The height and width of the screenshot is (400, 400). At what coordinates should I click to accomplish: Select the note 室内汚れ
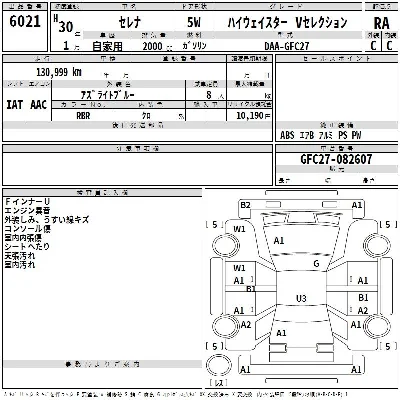point(20,265)
